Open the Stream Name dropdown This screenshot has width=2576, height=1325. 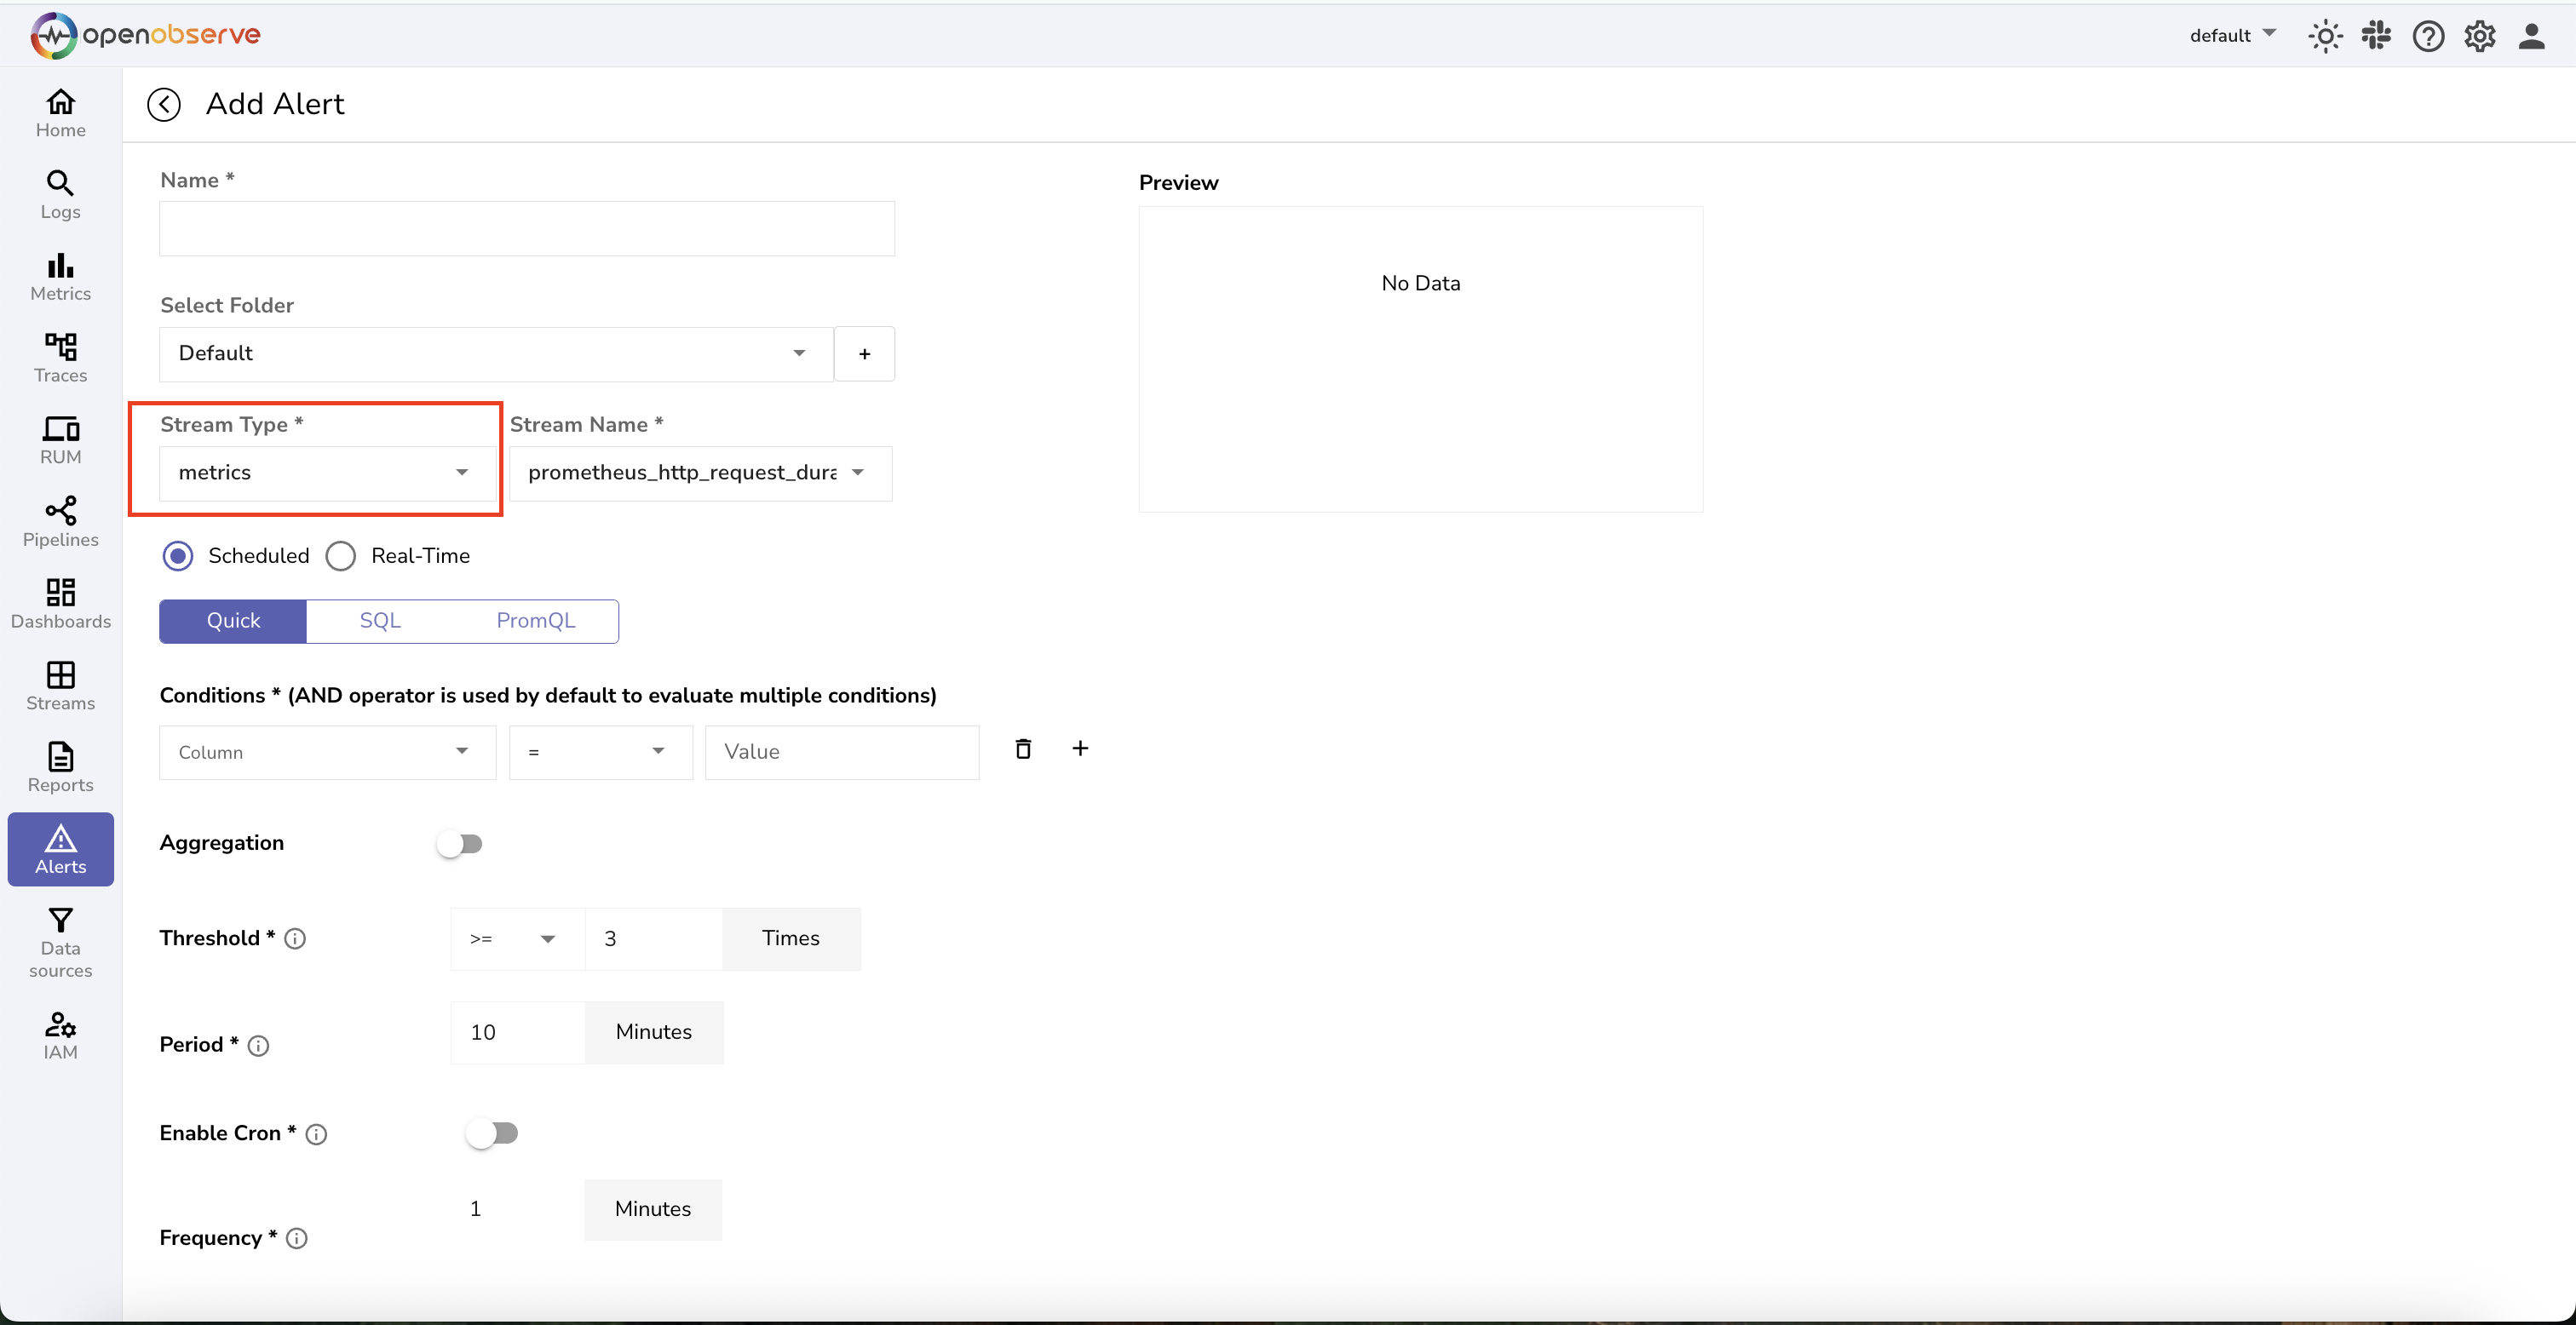(x=699, y=473)
